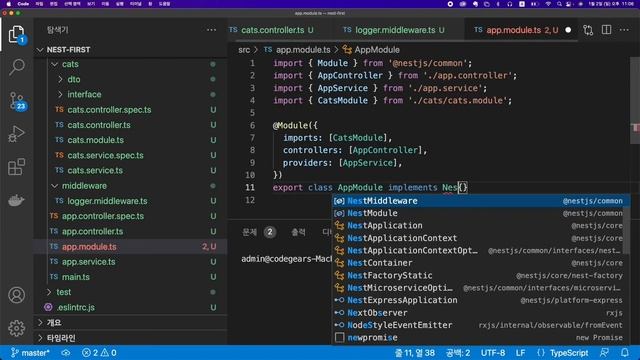The image size is (640, 360).
Task: Collapse the middleware folder
Action: (x=55, y=186)
